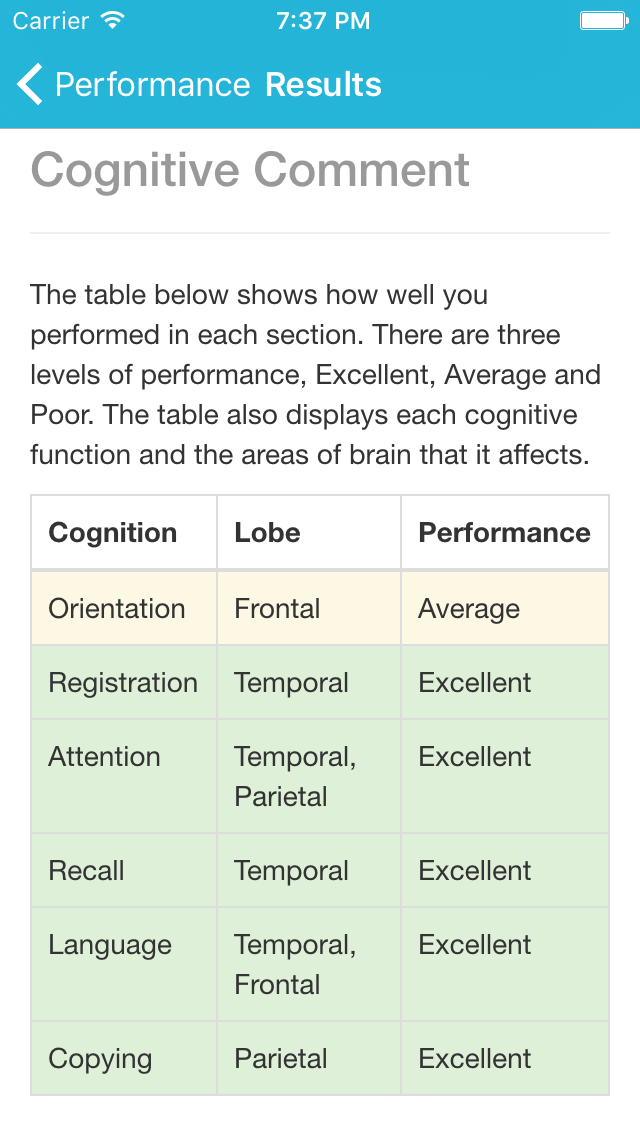The height and width of the screenshot is (1136, 640).
Task: Tap the Temporal, Parietal lobe cell
Action: pos(295,776)
